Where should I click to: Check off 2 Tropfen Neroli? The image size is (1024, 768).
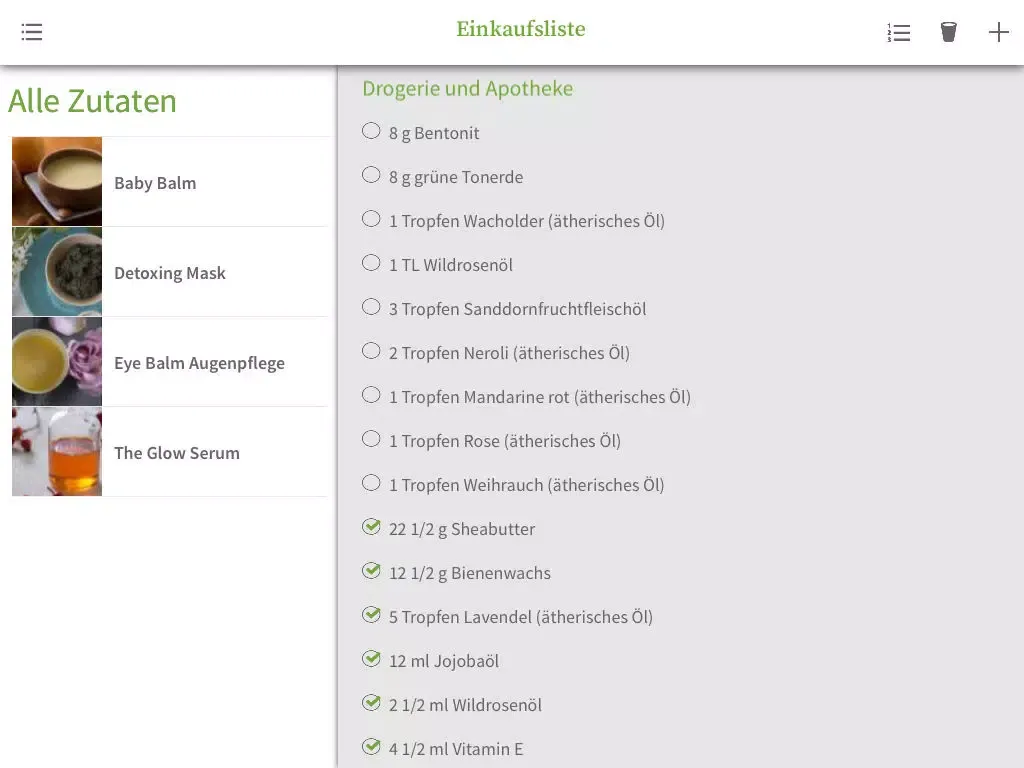point(371,351)
